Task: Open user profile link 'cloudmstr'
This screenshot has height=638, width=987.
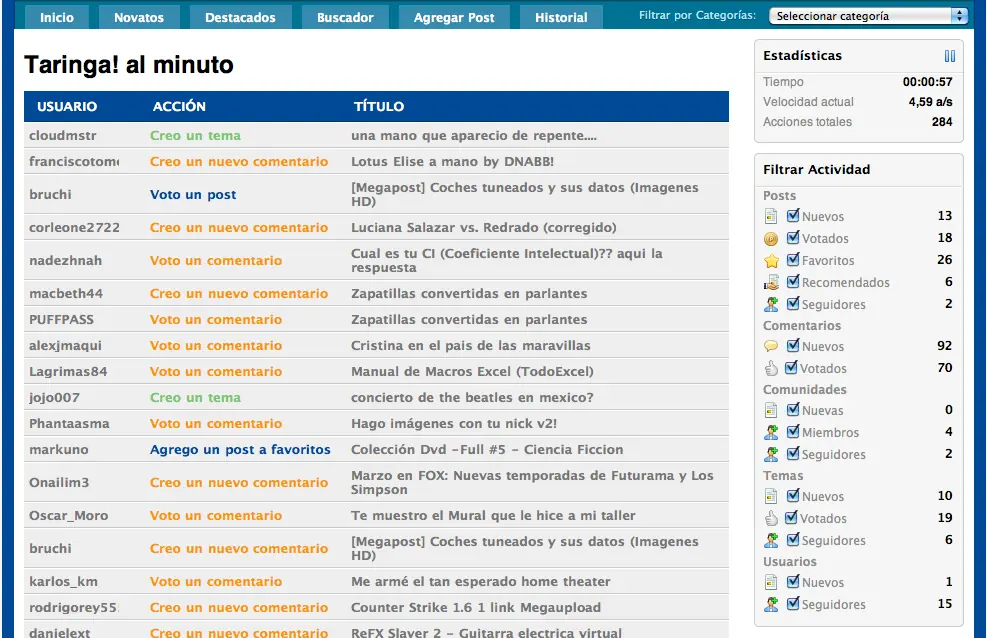Action: click(x=62, y=135)
